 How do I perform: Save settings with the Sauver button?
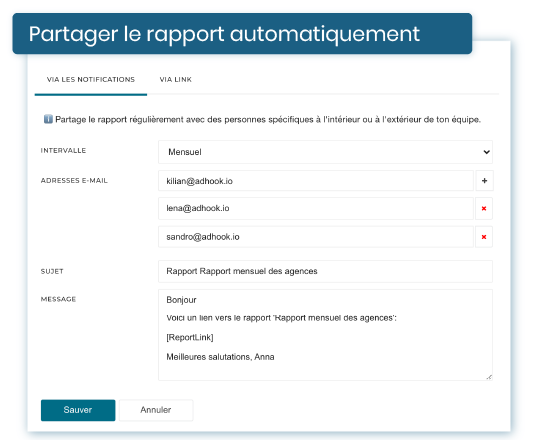tap(78, 410)
